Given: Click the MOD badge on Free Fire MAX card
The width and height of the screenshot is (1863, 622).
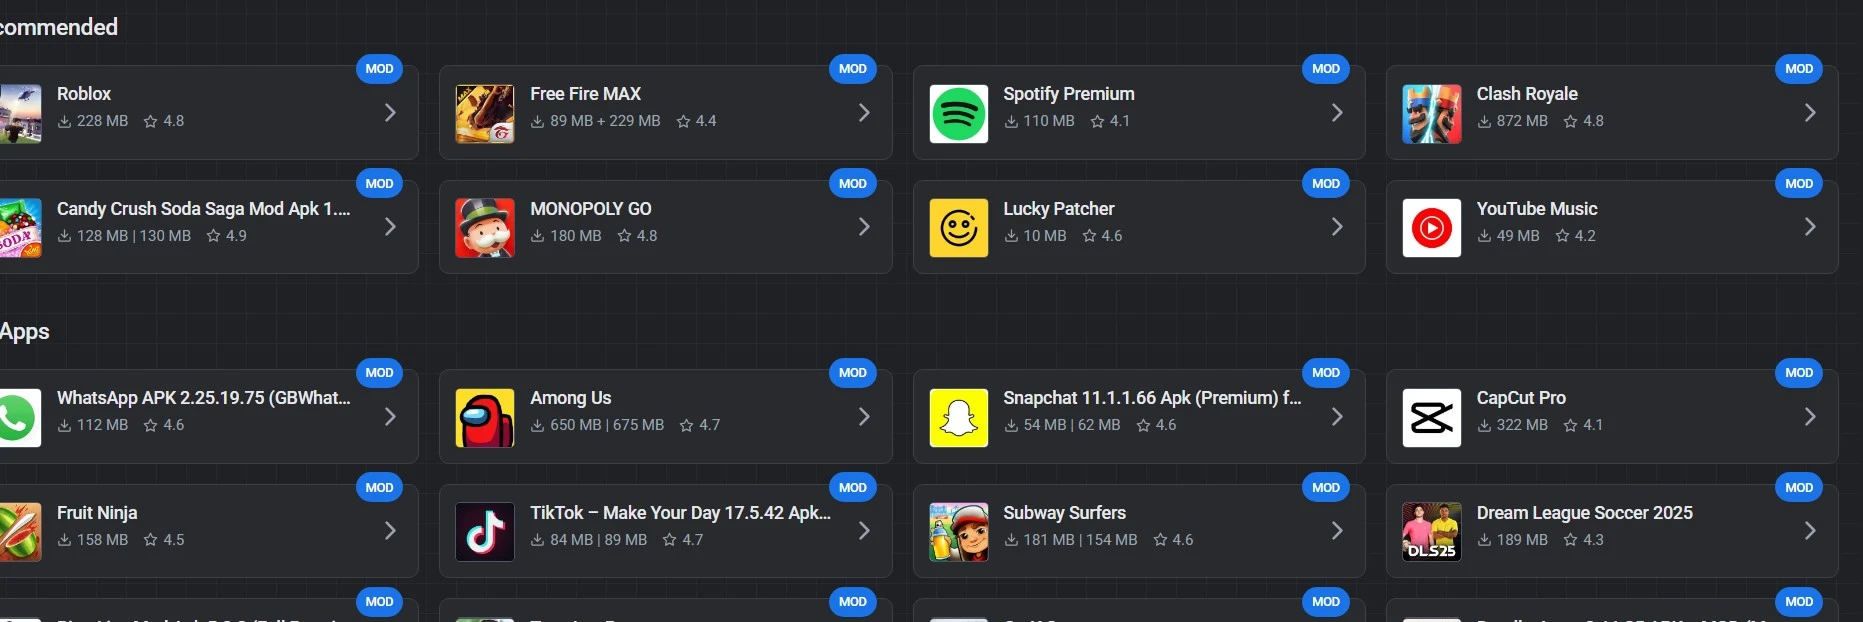Looking at the screenshot, I should click(x=853, y=69).
